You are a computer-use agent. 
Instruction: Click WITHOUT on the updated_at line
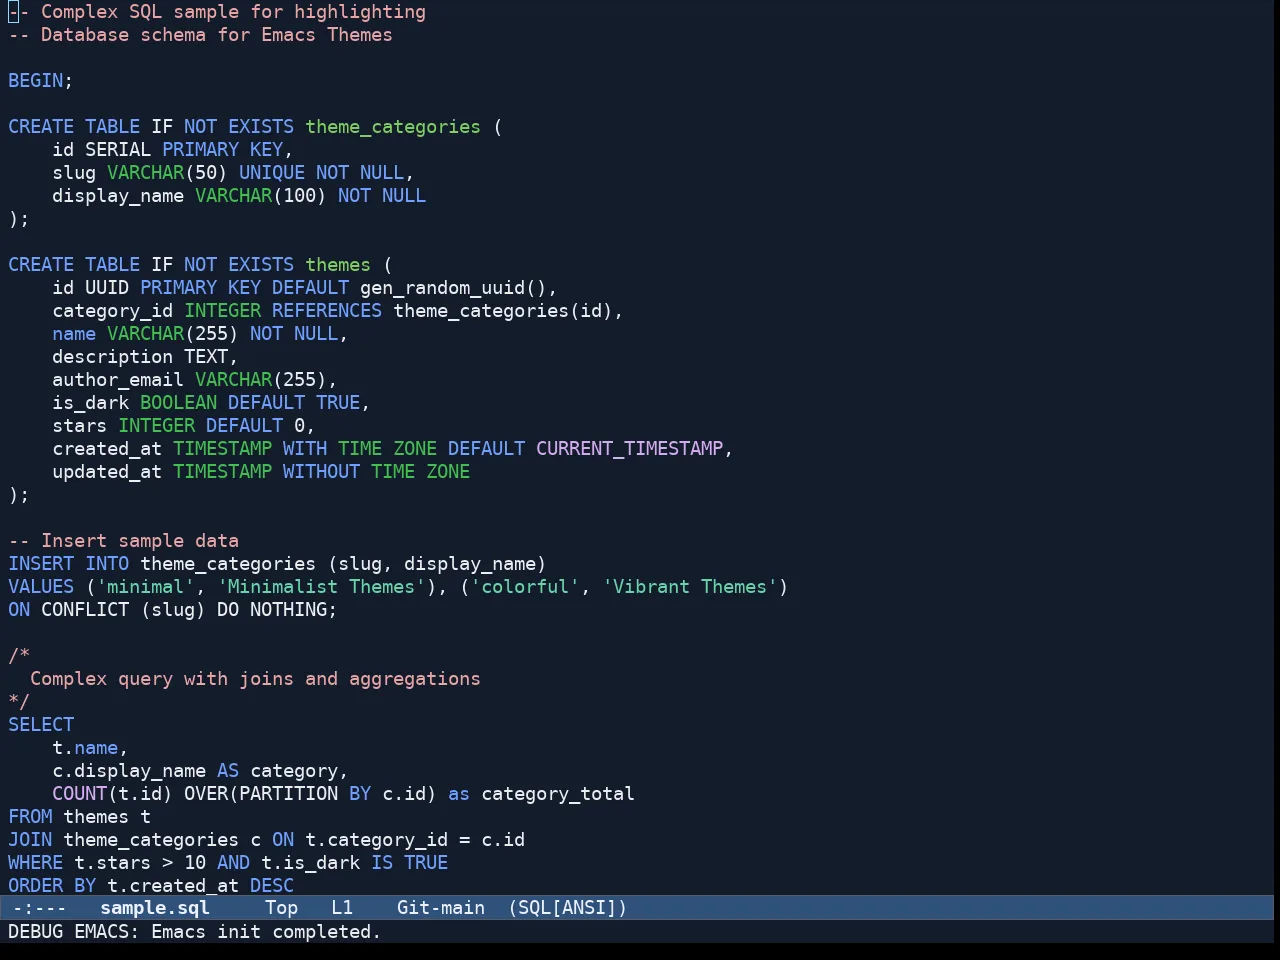pyautogui.click(x=321, y=472)
